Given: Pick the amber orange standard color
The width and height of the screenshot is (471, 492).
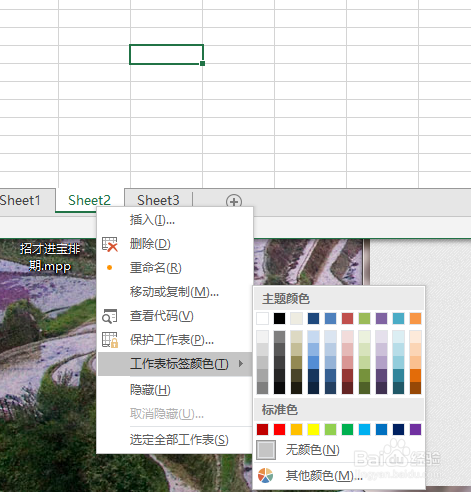Looking at the screenshot, I should [x=296, y=429].
